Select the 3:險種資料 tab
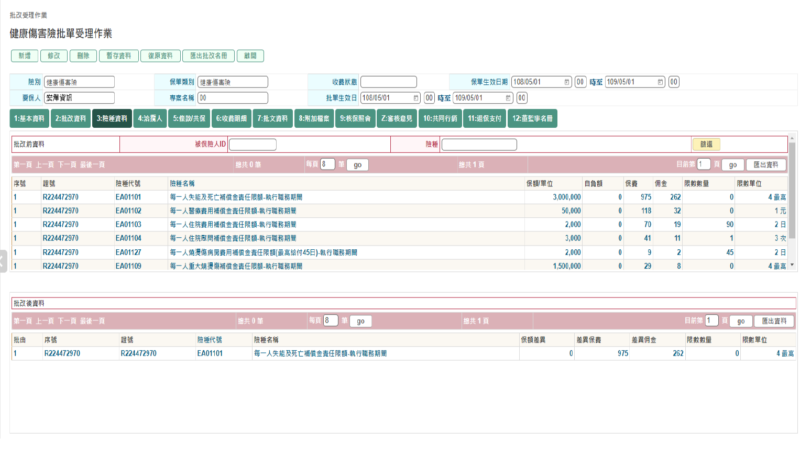 click(x=112, y=118)
